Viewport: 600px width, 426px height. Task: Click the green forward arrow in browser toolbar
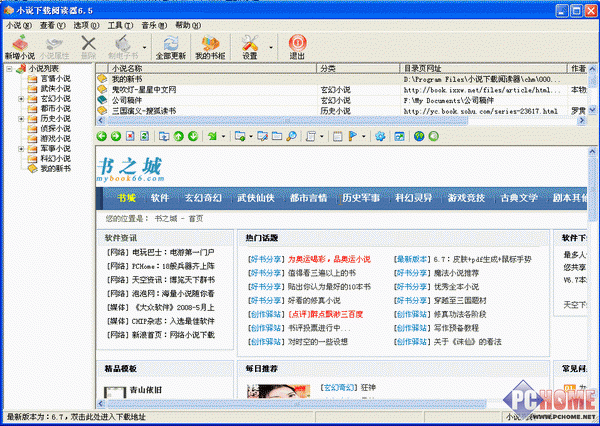(x=116, y=136)
